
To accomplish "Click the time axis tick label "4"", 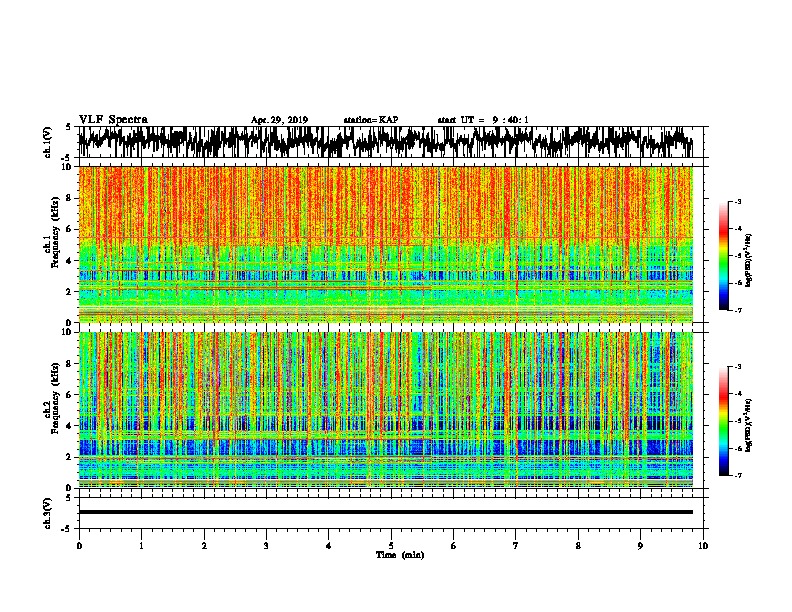I will pos(329,546).
